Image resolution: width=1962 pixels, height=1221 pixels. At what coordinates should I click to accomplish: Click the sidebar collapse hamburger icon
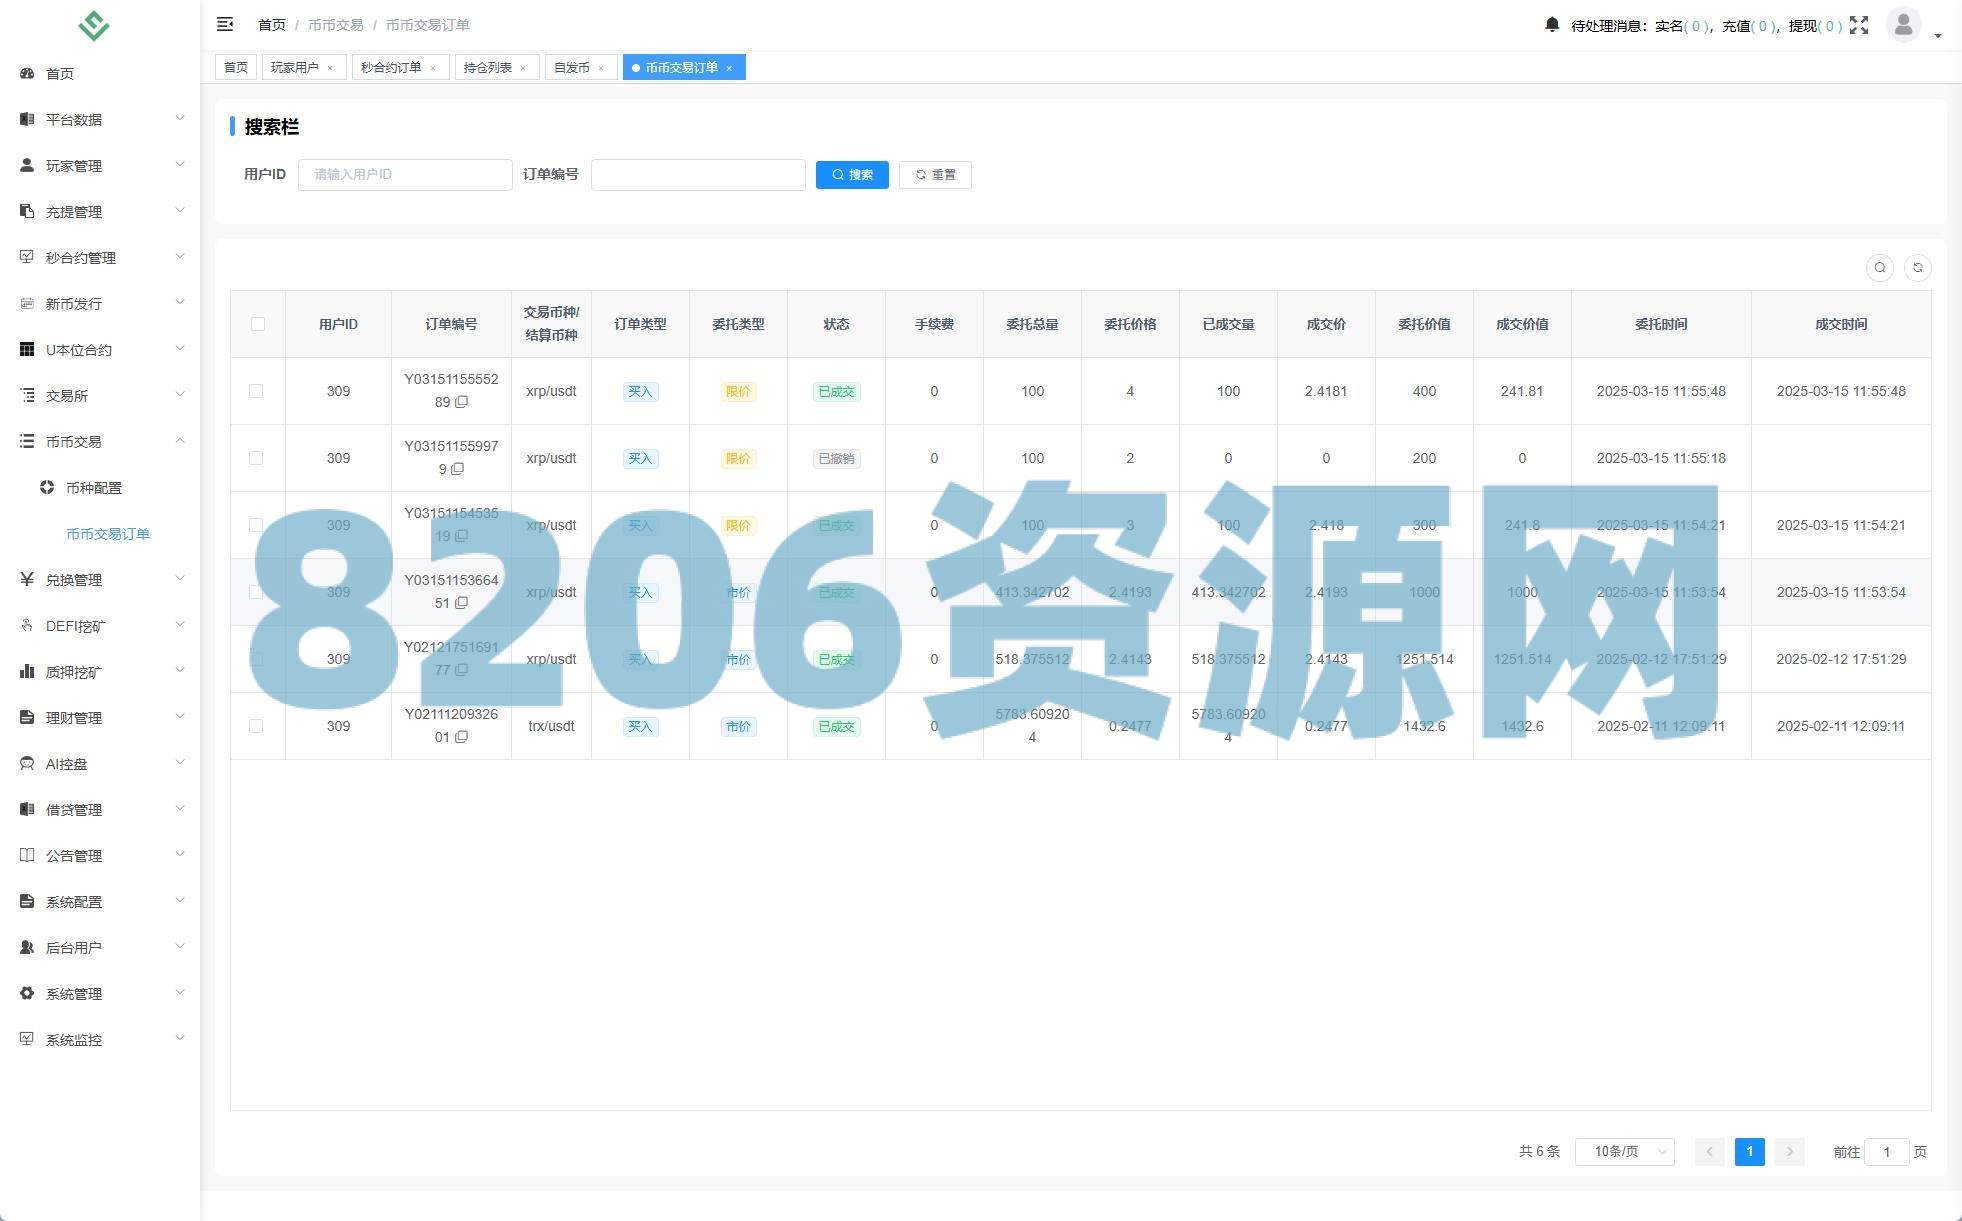[225, 24]
